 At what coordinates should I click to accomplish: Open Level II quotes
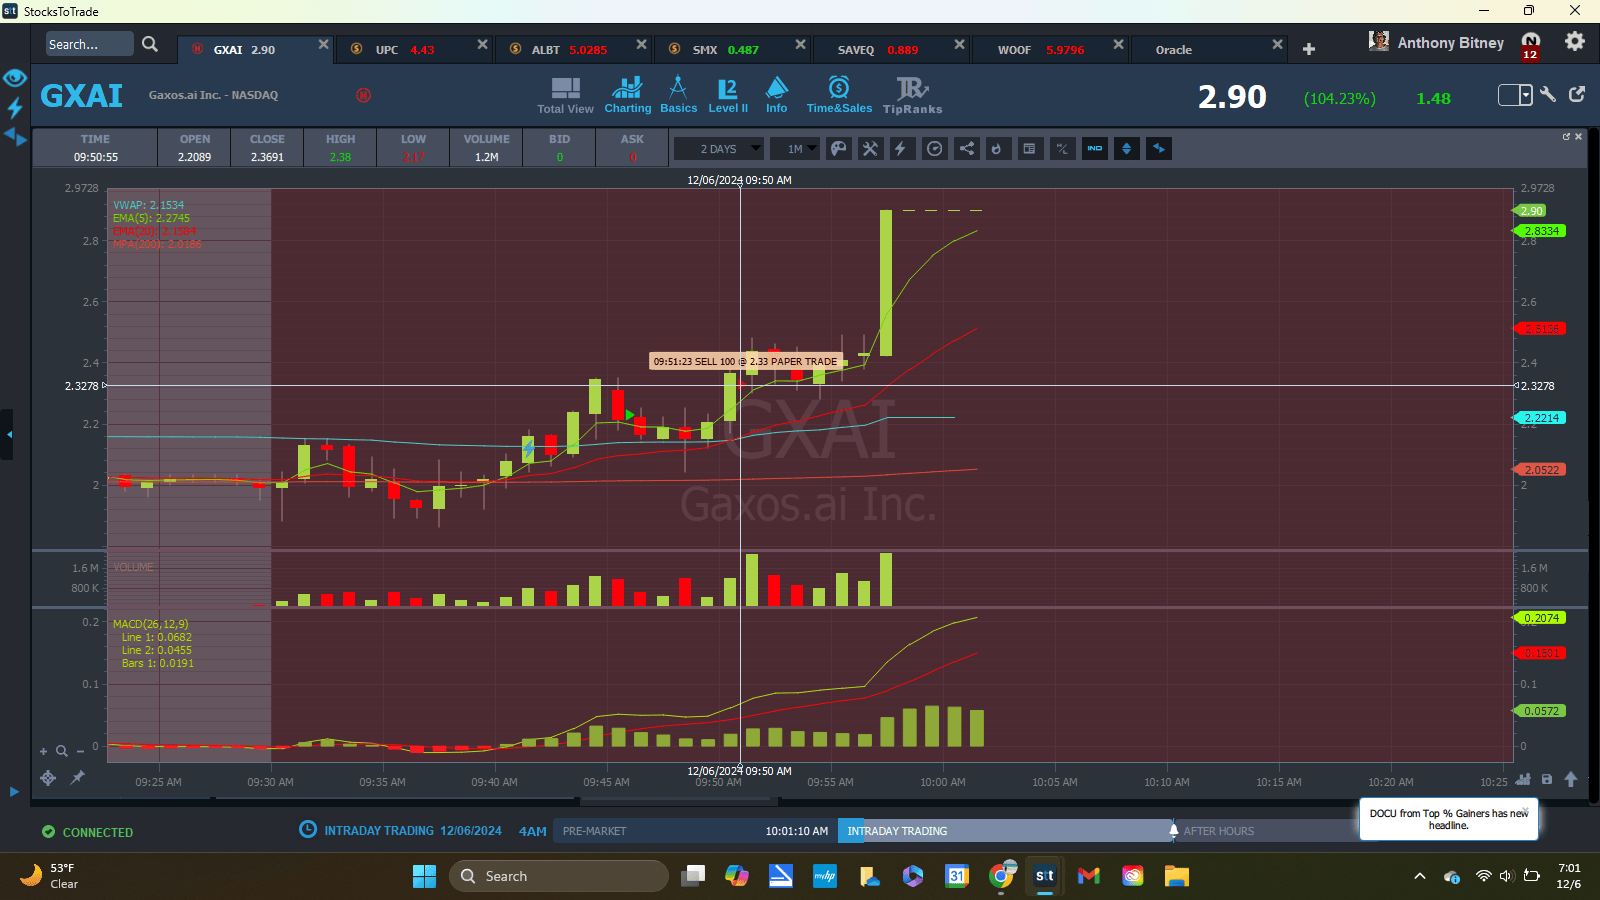[728, 95]
